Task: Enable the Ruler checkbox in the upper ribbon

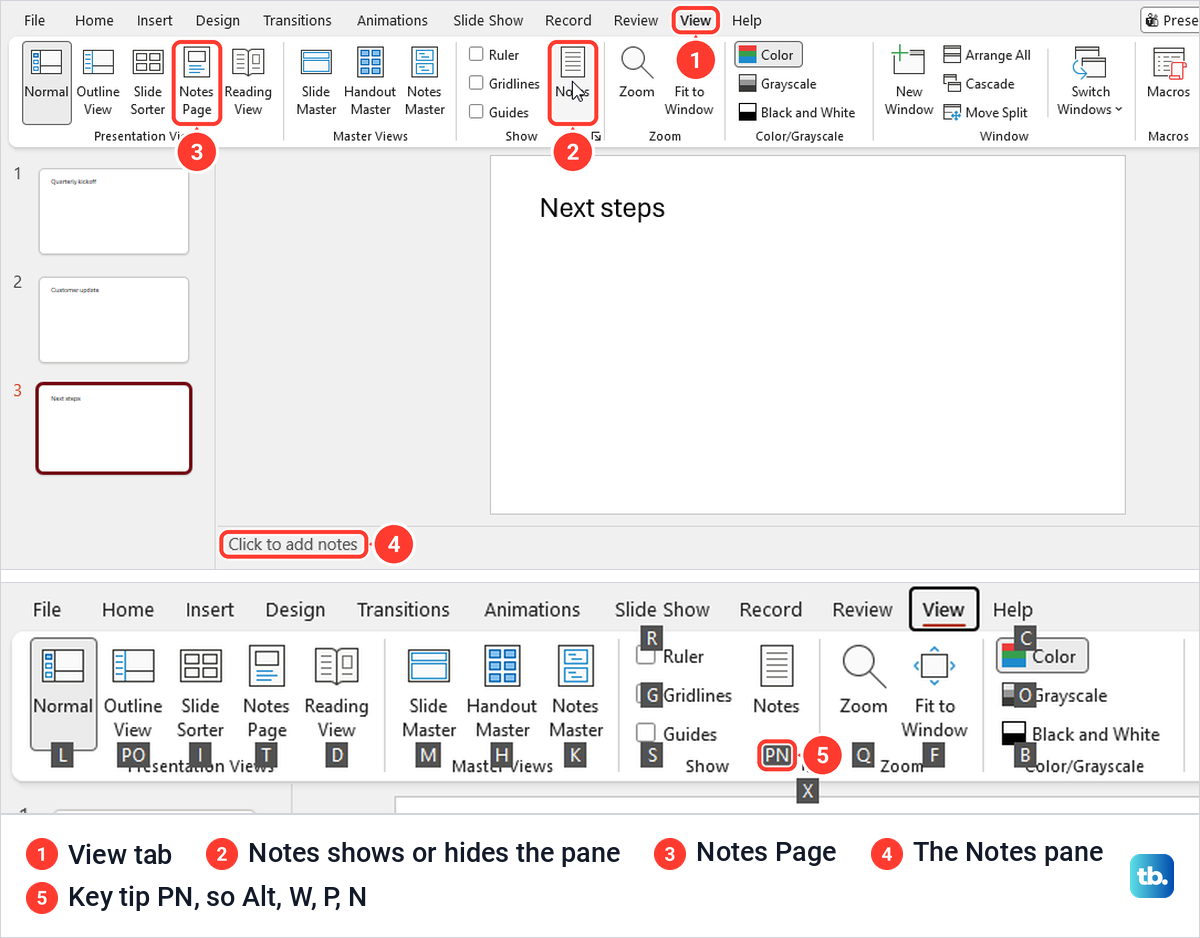Action: click(477, 55)
